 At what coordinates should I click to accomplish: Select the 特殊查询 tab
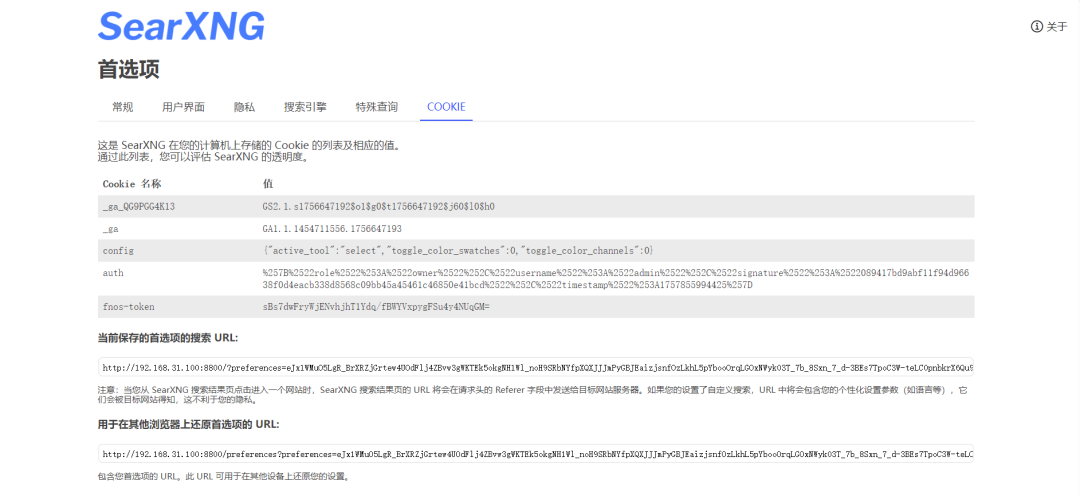(x=377, y=107)
